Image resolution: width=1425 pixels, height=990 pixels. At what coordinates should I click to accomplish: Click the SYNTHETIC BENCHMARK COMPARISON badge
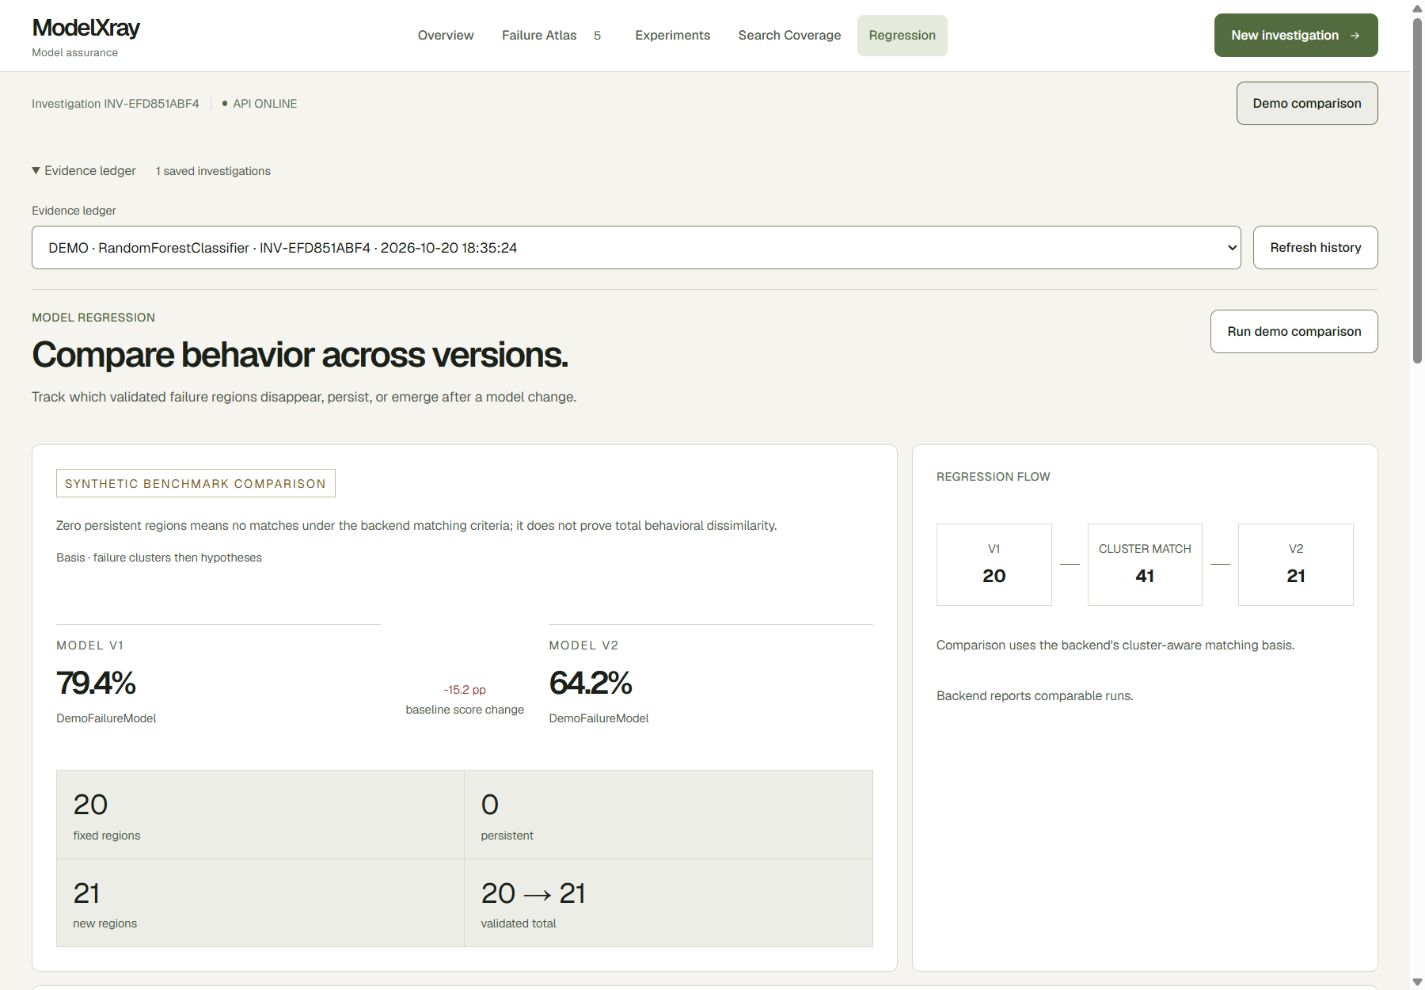(196, 483)
